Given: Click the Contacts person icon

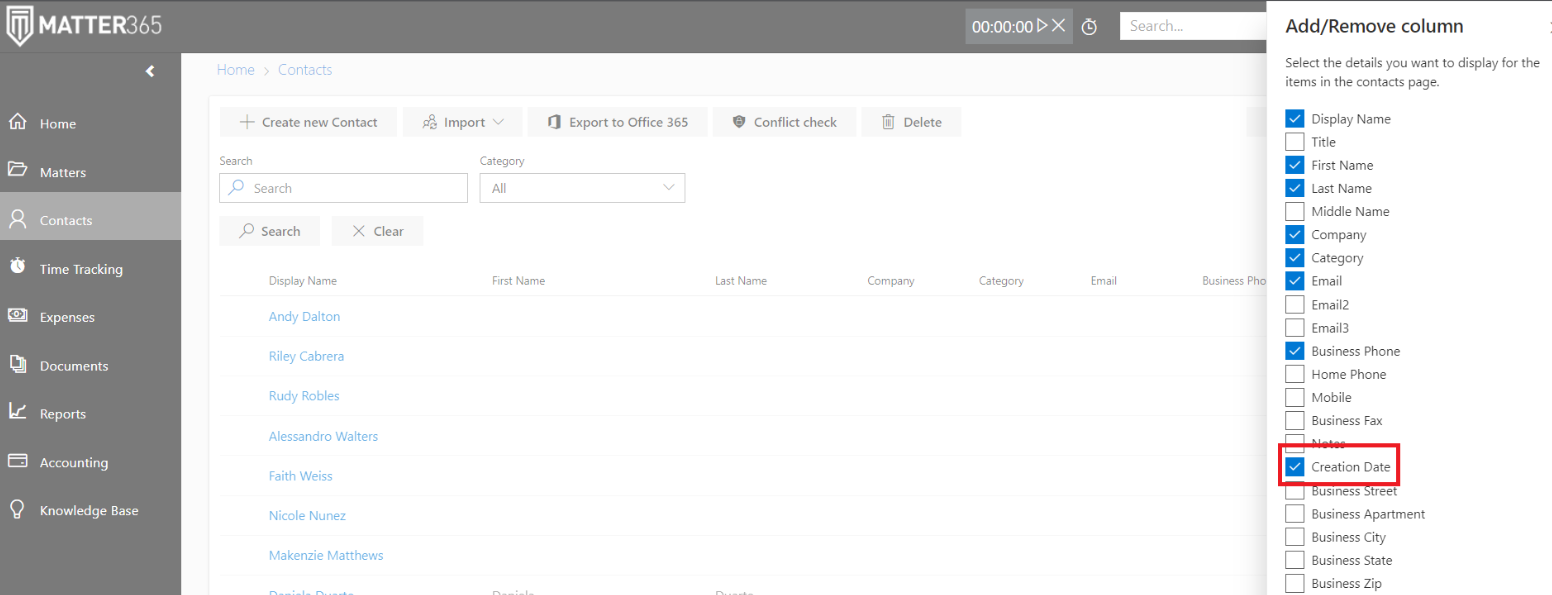Looking at the screenshot, I should (17, 219).
